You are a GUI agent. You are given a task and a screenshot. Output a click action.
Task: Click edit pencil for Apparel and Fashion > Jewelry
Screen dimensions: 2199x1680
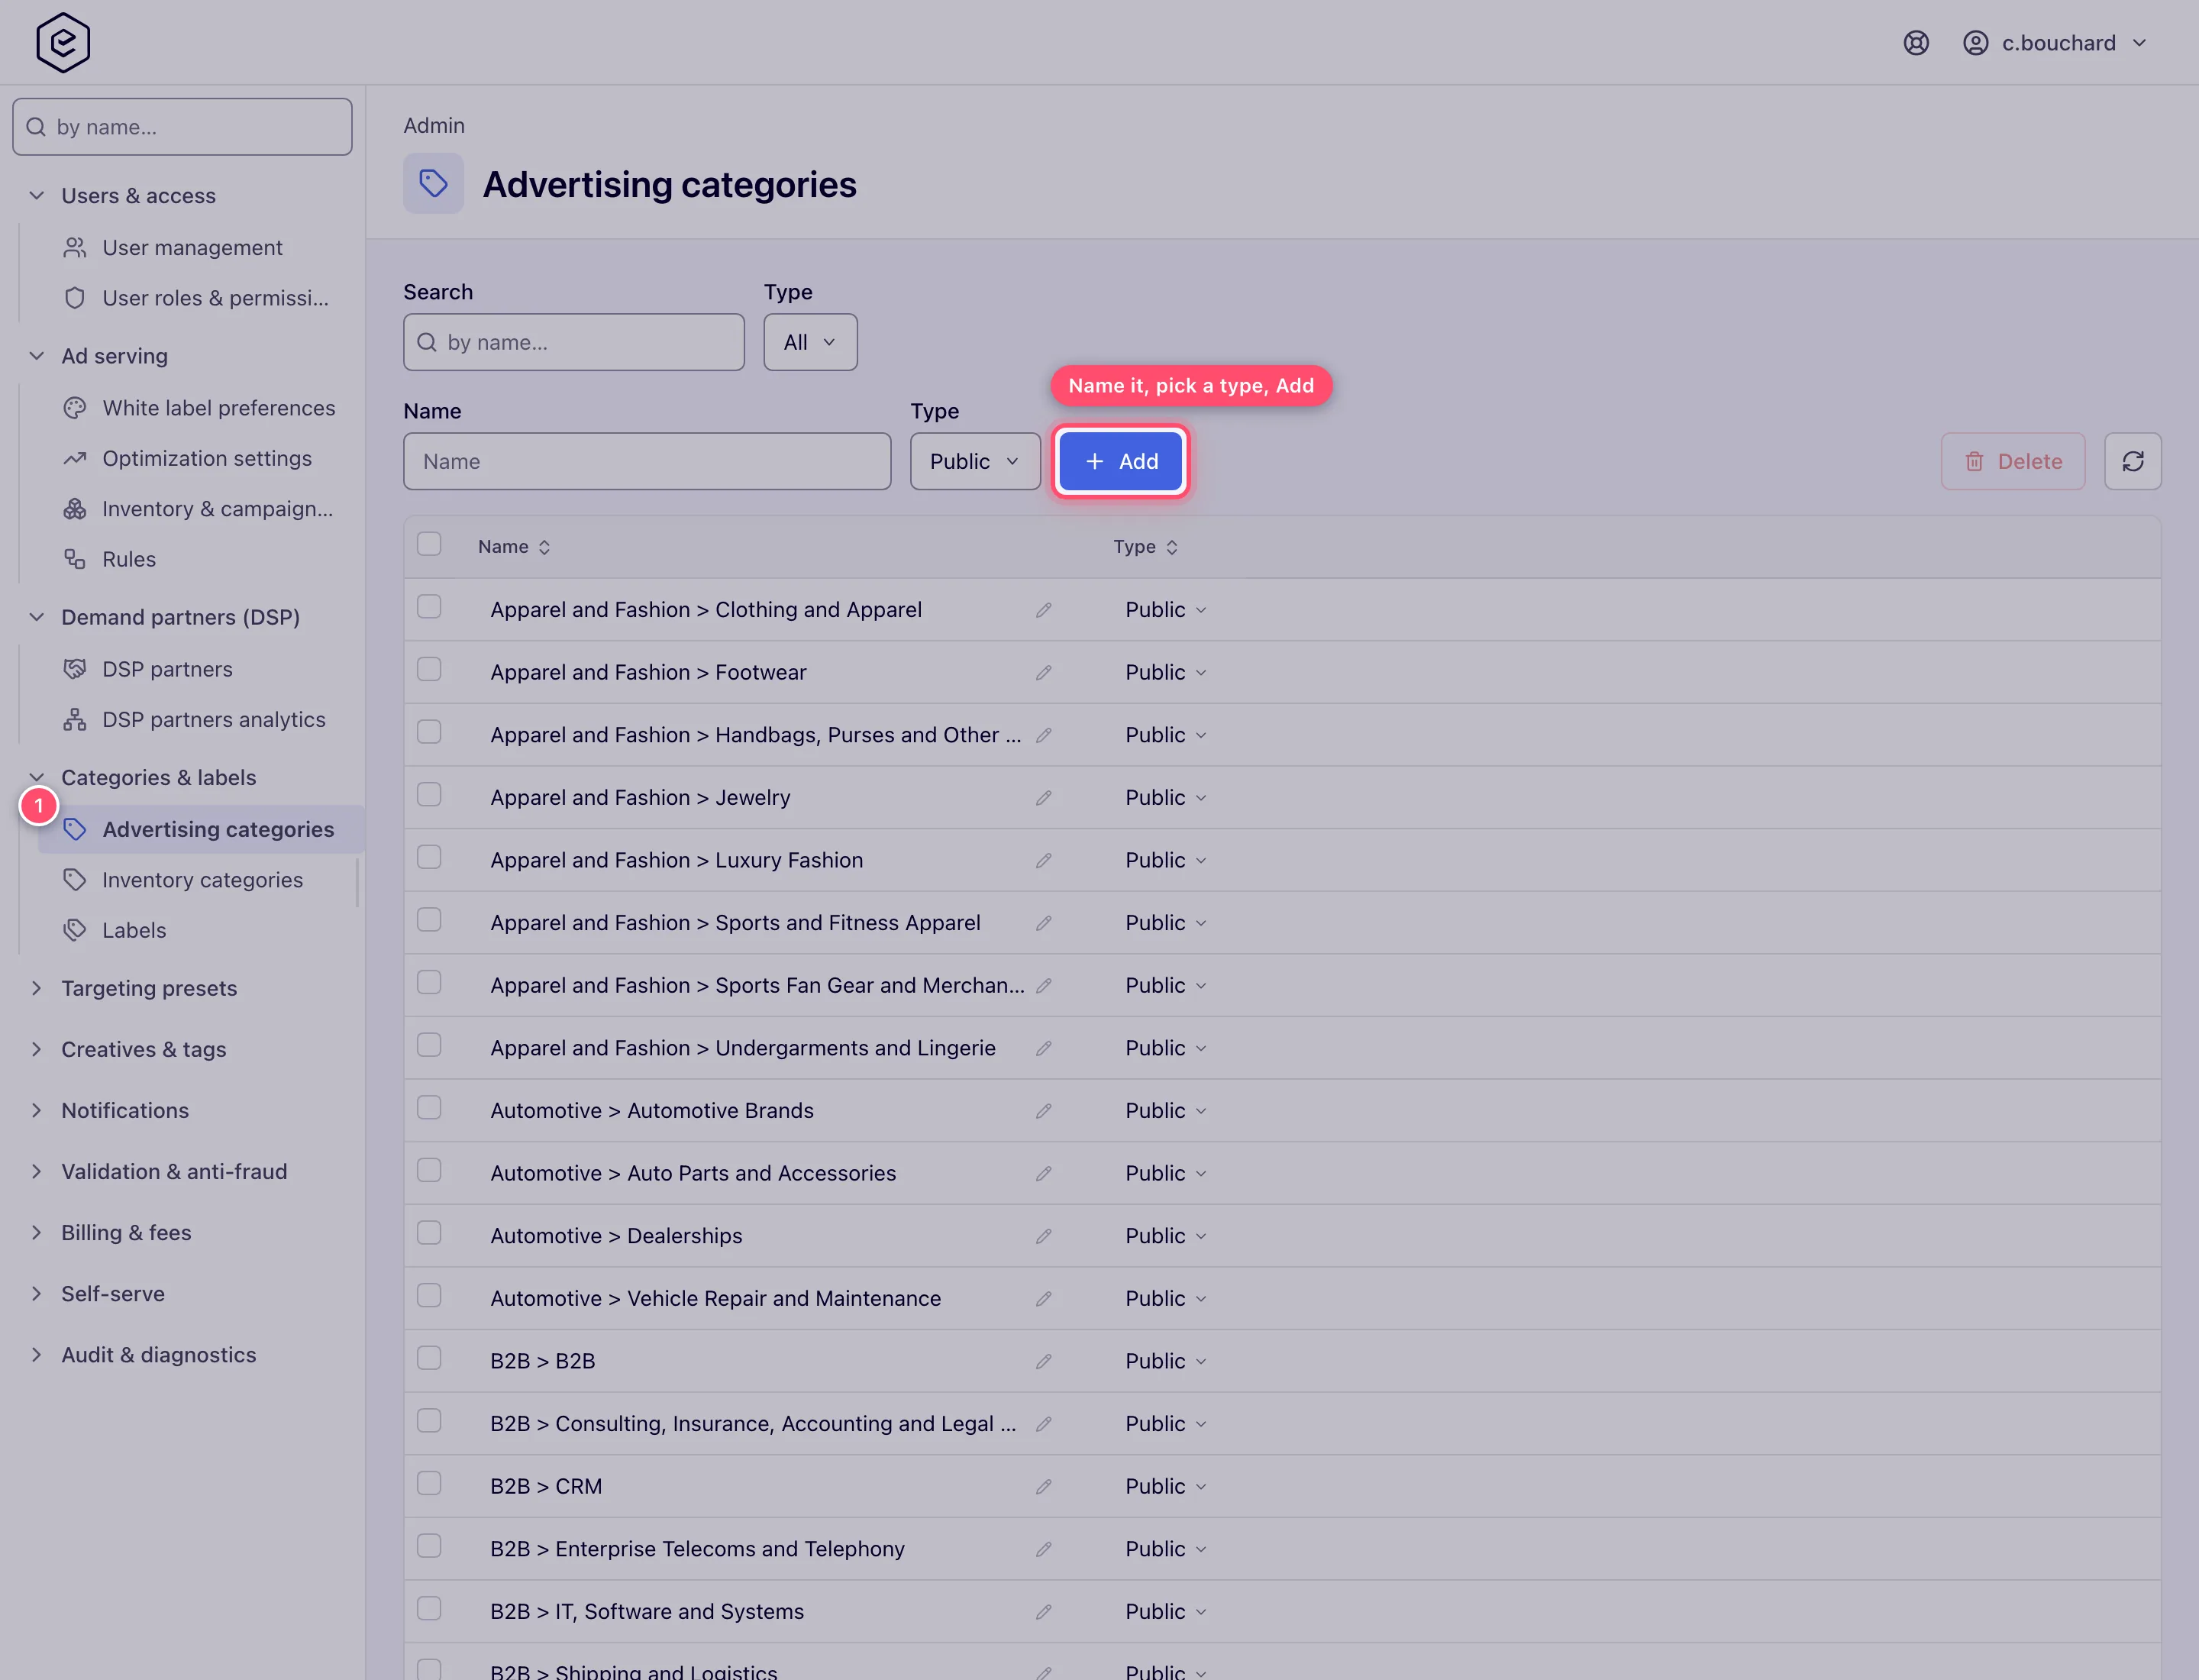point(1043,798)
